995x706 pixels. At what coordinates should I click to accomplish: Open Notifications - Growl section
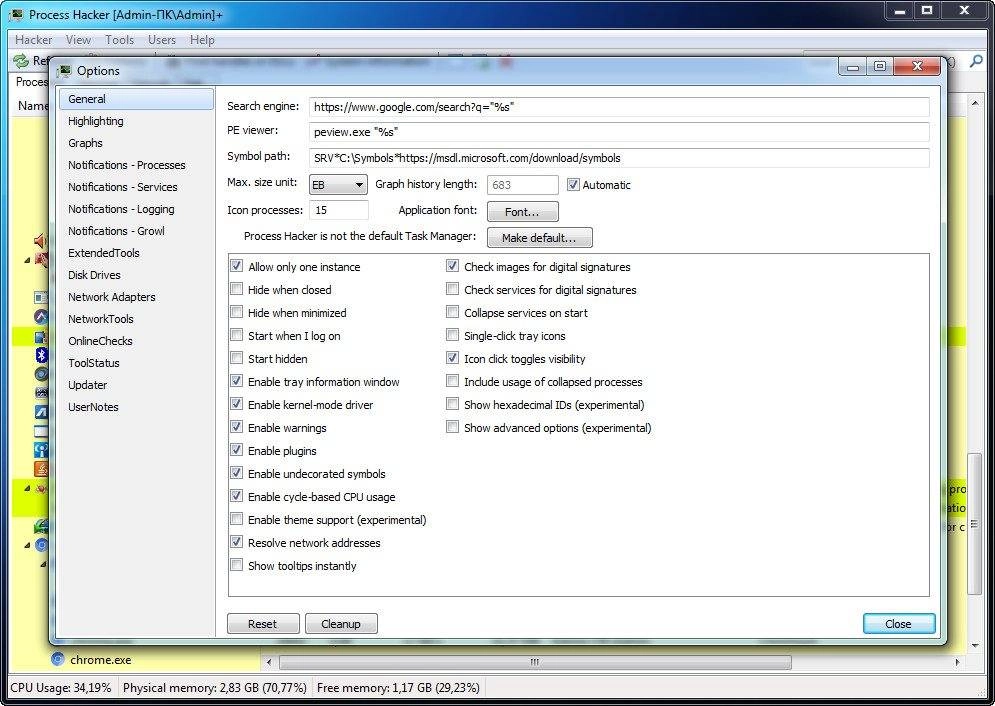(116, 231)
